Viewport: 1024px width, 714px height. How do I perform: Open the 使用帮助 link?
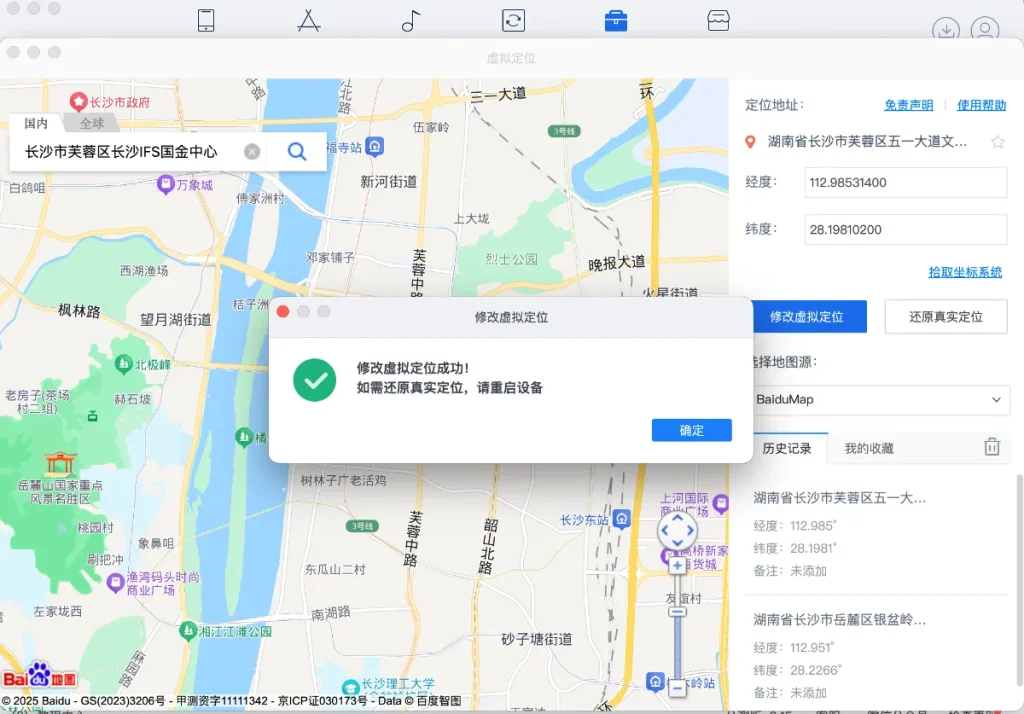981,105
